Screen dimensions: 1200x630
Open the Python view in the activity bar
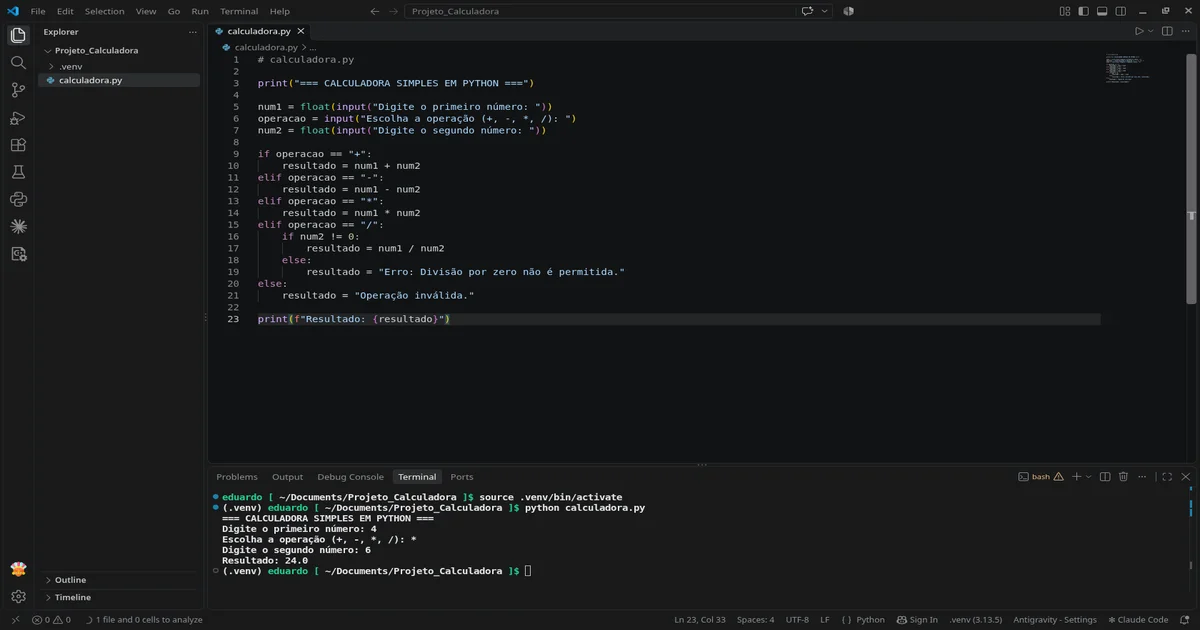click(x=18, y=199)
